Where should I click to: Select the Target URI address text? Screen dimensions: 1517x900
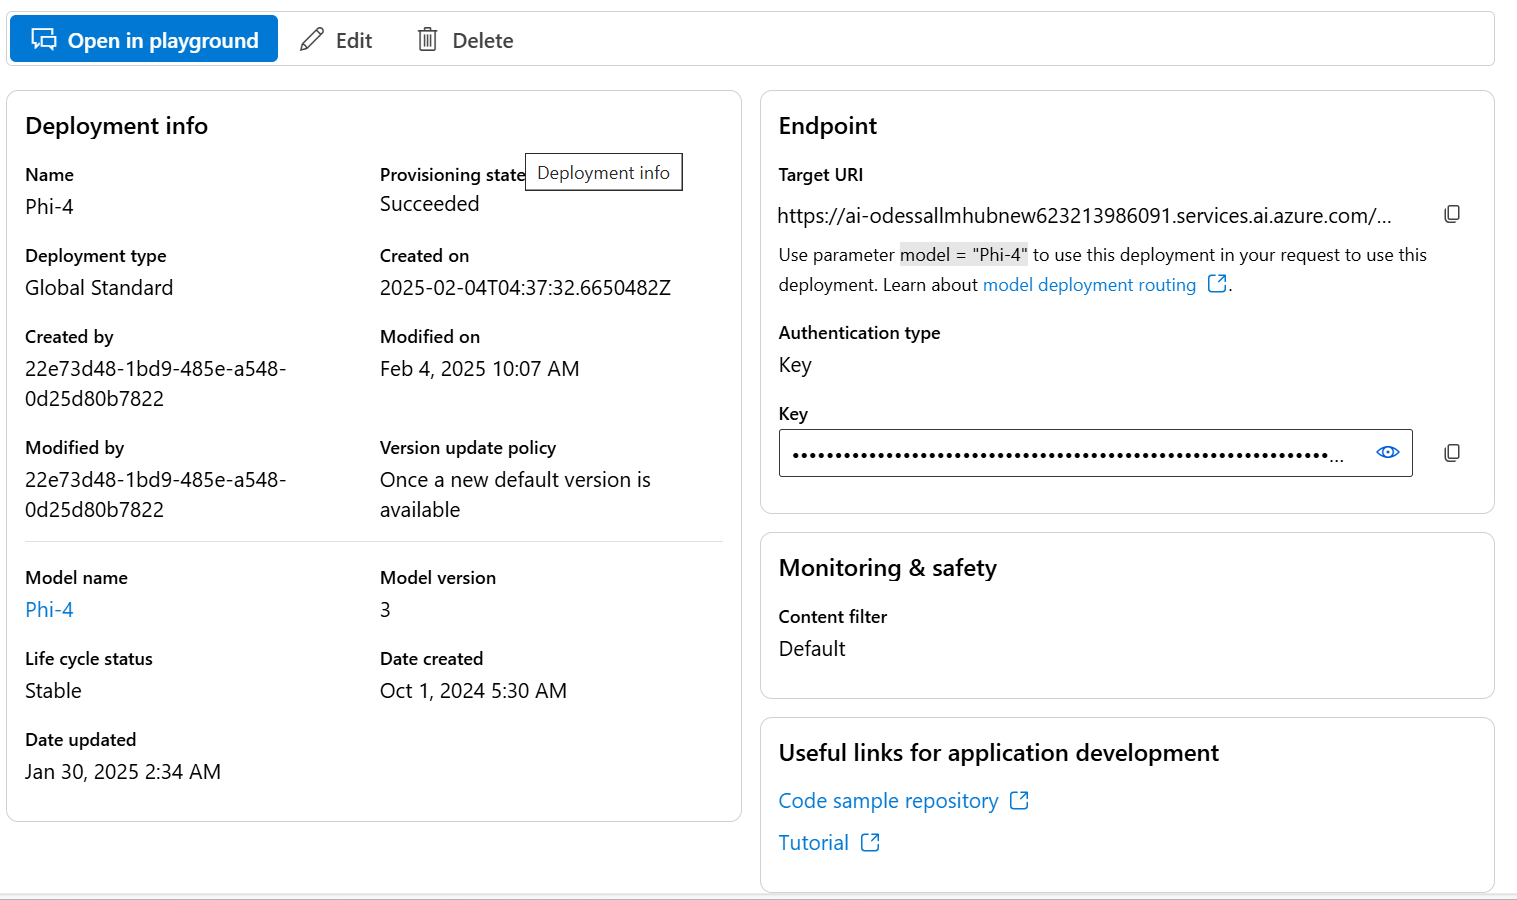(1084, 216)
